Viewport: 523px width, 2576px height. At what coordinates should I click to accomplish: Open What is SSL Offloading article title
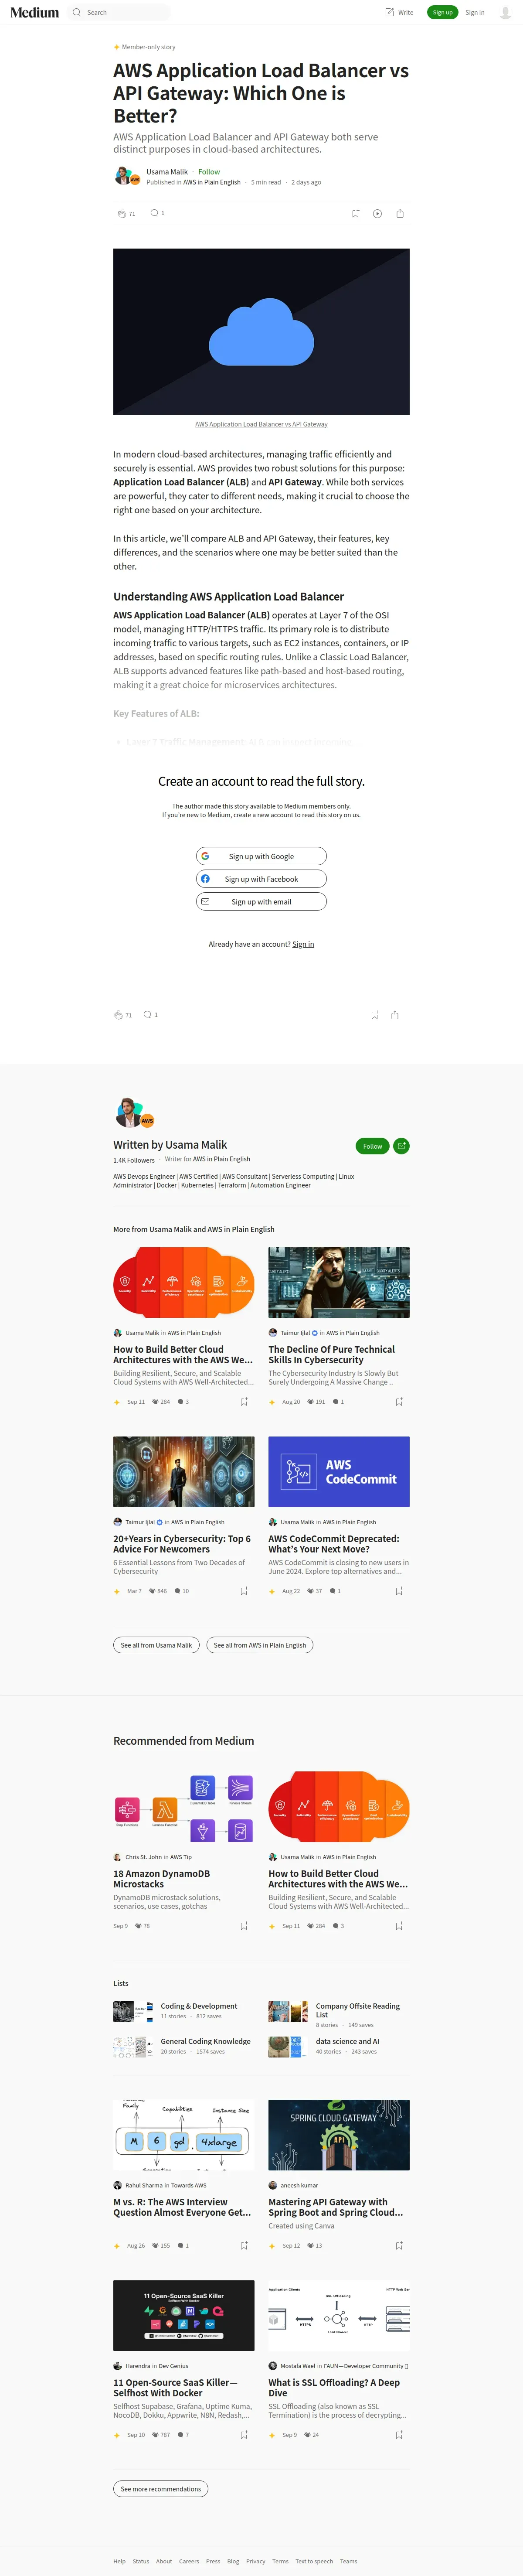pos(334,2387)
